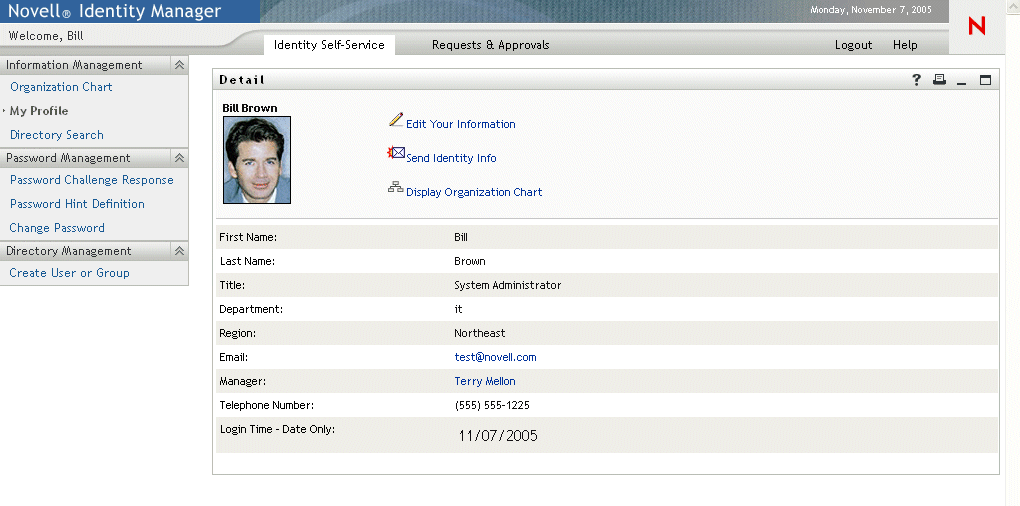
Task: Switch to the Requests & Approvals tab
Action: point(490,45)
